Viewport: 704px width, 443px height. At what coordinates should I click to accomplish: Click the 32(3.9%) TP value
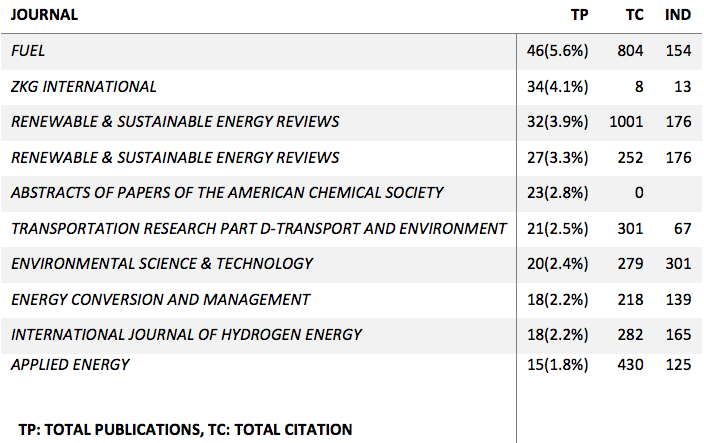tap(557, 122)
